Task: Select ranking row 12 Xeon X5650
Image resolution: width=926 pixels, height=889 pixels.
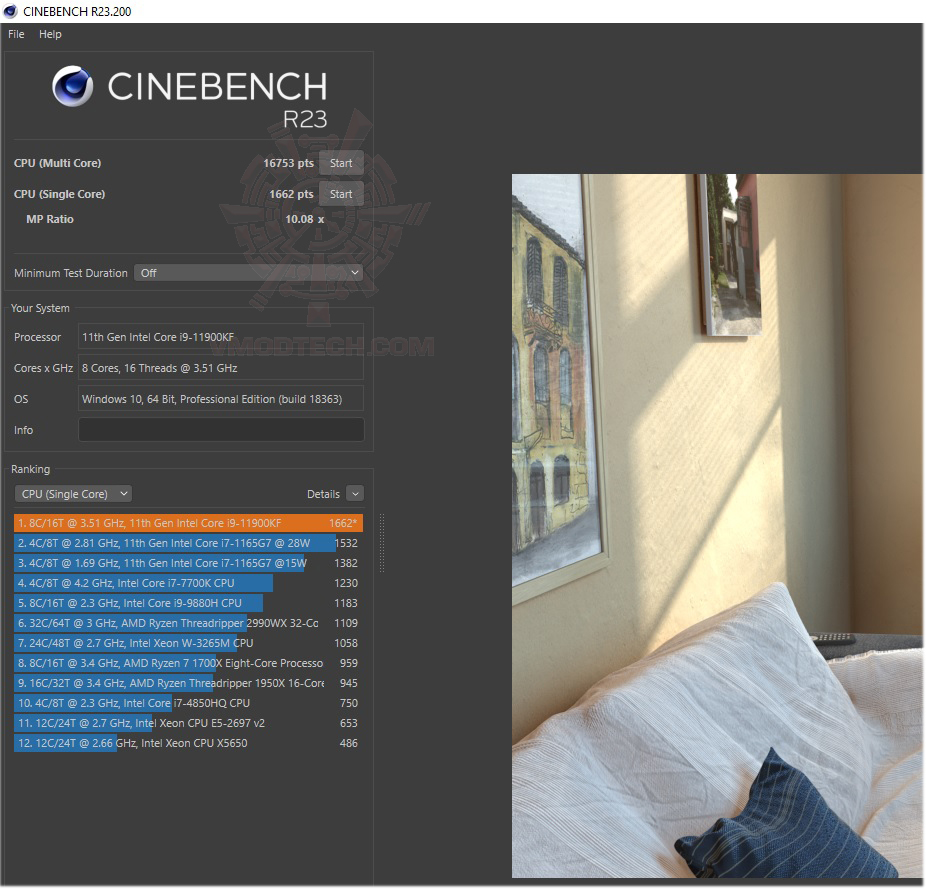Action: (x=188, y=744)
